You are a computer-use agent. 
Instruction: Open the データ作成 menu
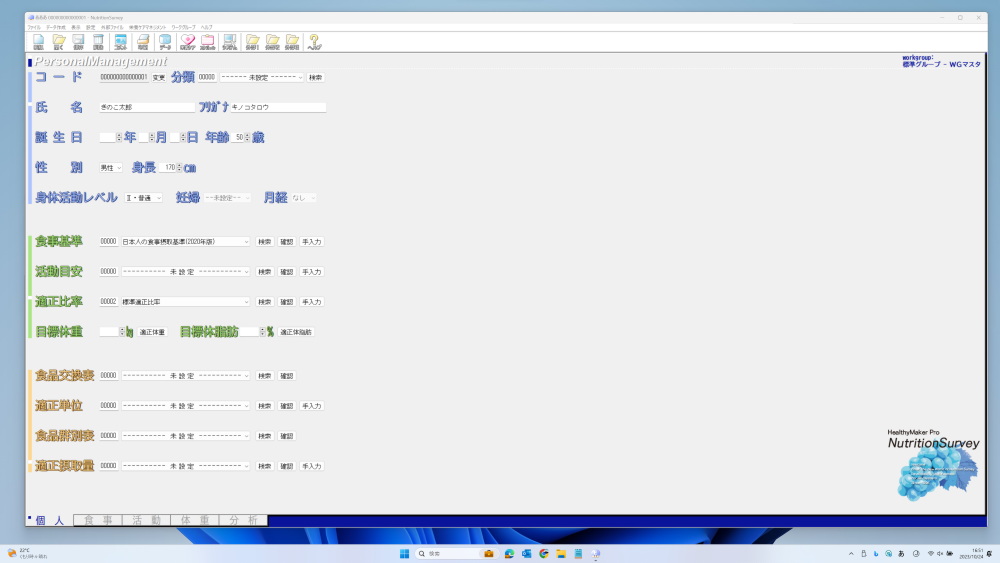click(55, 27)
